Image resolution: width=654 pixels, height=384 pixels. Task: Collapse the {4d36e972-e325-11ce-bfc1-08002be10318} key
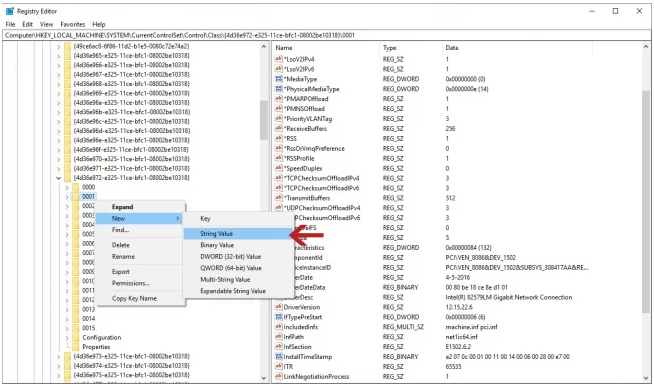pos(58,178)
